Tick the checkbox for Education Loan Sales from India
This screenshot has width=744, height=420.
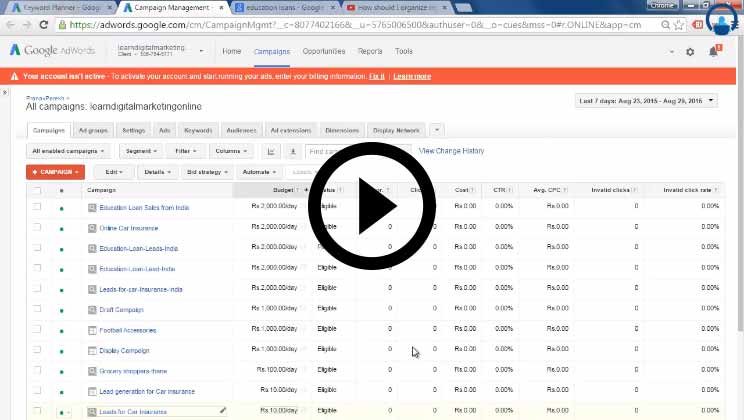(x=37, y=207)
